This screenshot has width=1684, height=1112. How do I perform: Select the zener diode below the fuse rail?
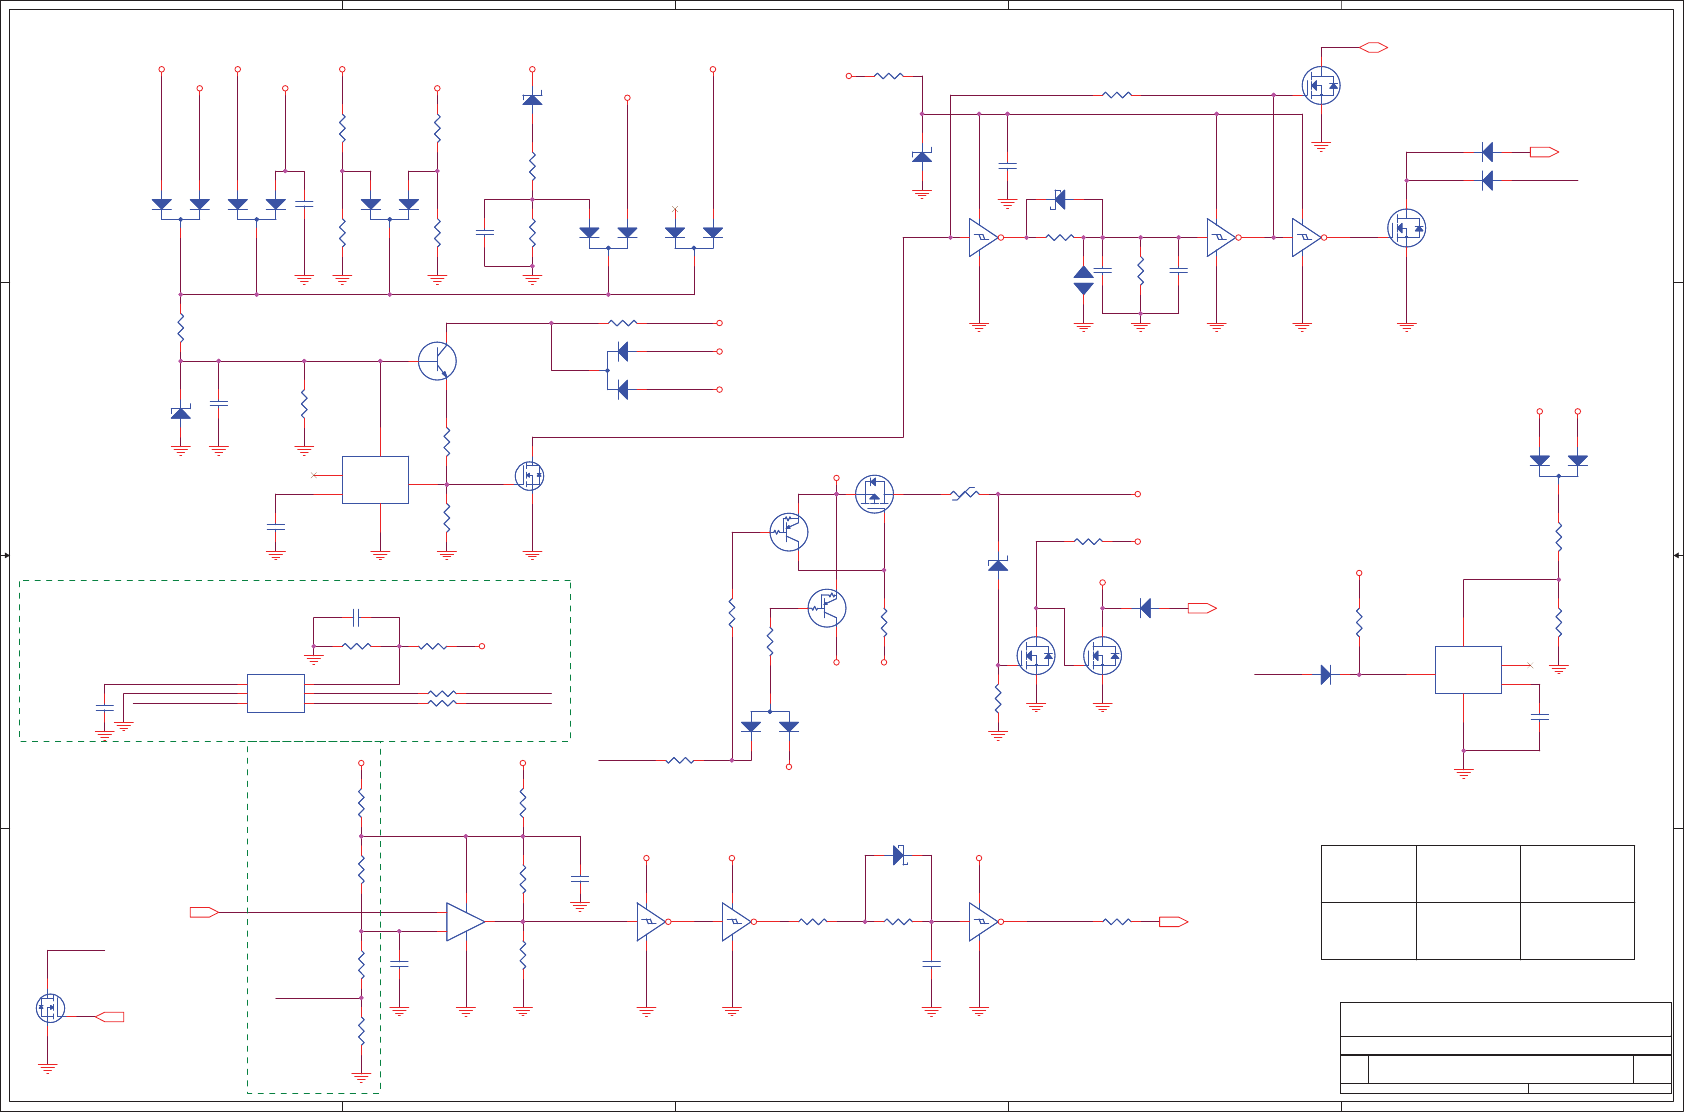click(x=998, y=565)
